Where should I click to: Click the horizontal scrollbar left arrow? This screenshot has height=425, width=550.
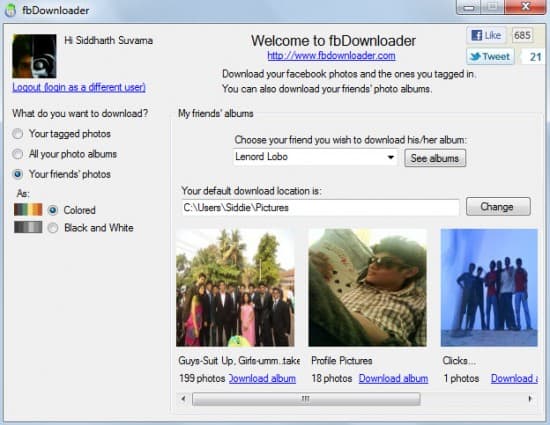click(183, 399)
